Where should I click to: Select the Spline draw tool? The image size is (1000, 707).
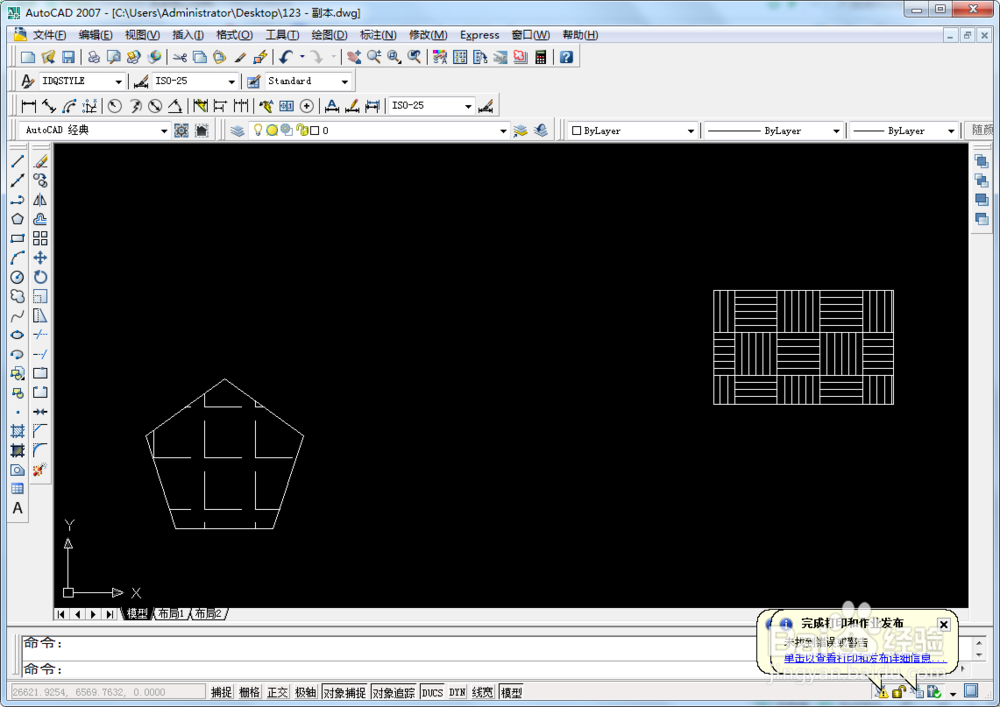pyautogui.click(x=17, y=316)
